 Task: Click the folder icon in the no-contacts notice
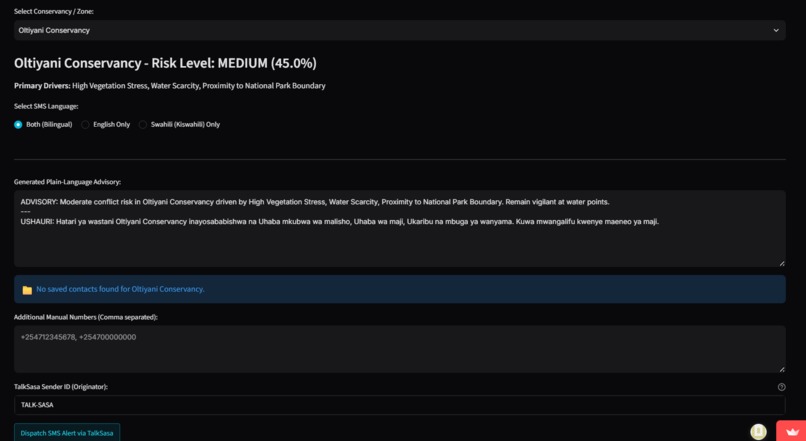pyautogui.click(x=27, y=290)
